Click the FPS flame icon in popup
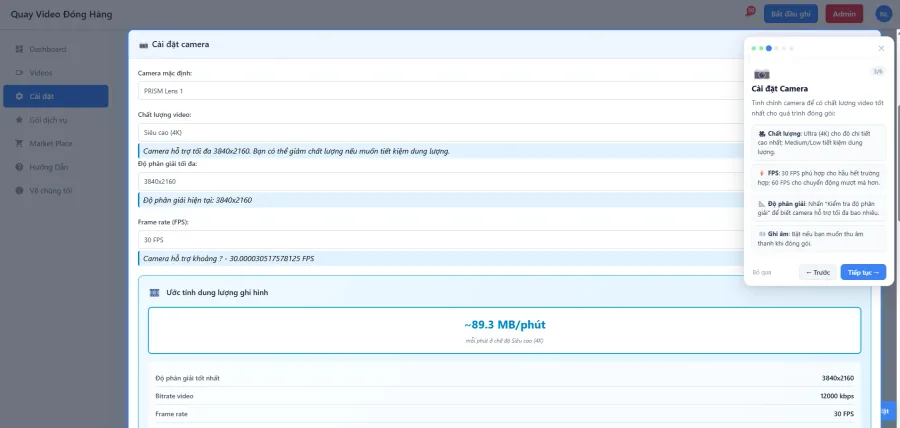Image resolution: width=900 pixels, height=428 pixels. 762,173
